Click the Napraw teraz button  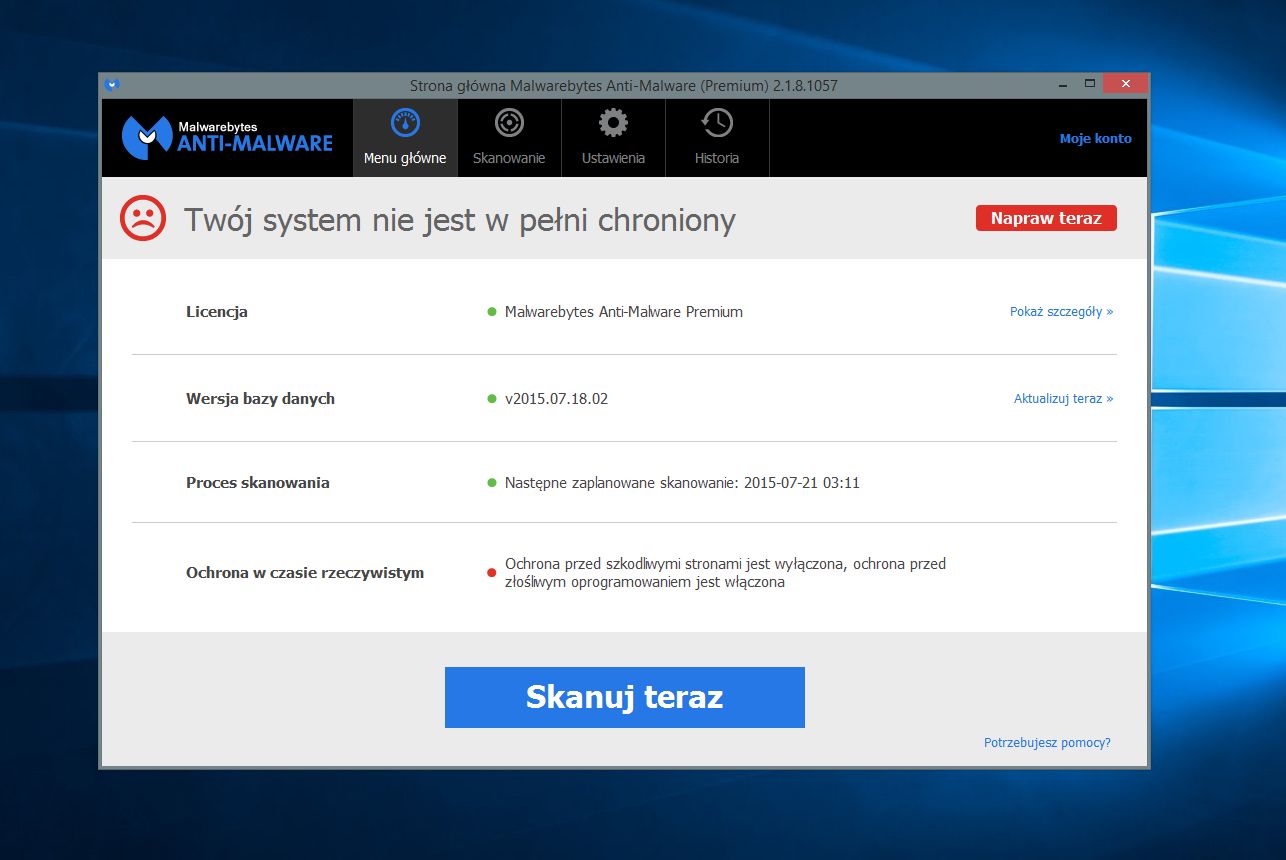click(1046, 218)
